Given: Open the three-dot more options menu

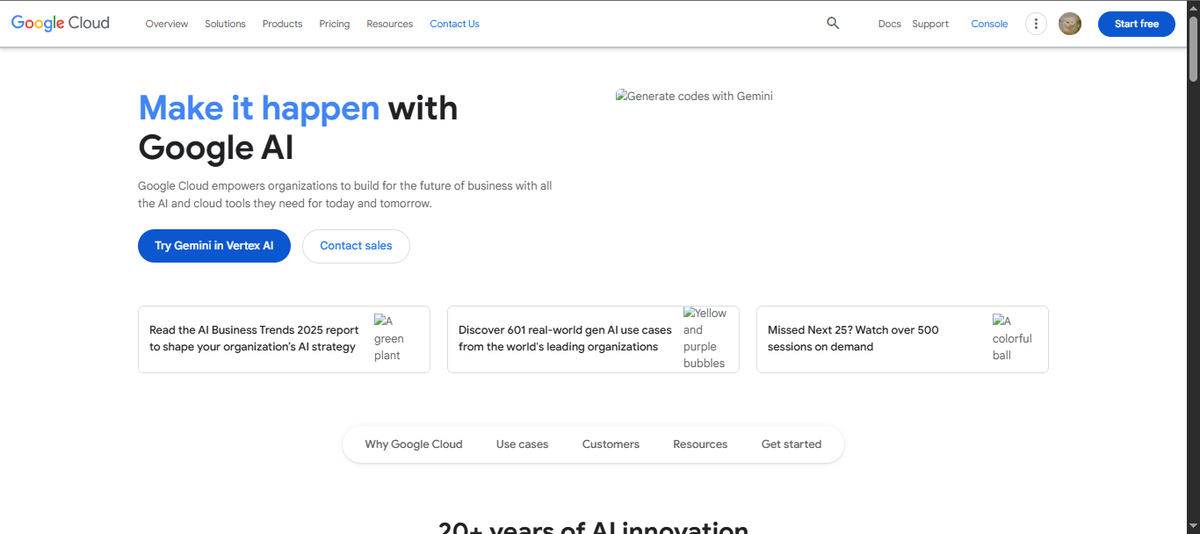Looking at the screenshot, I should [x=1036, y=24].
